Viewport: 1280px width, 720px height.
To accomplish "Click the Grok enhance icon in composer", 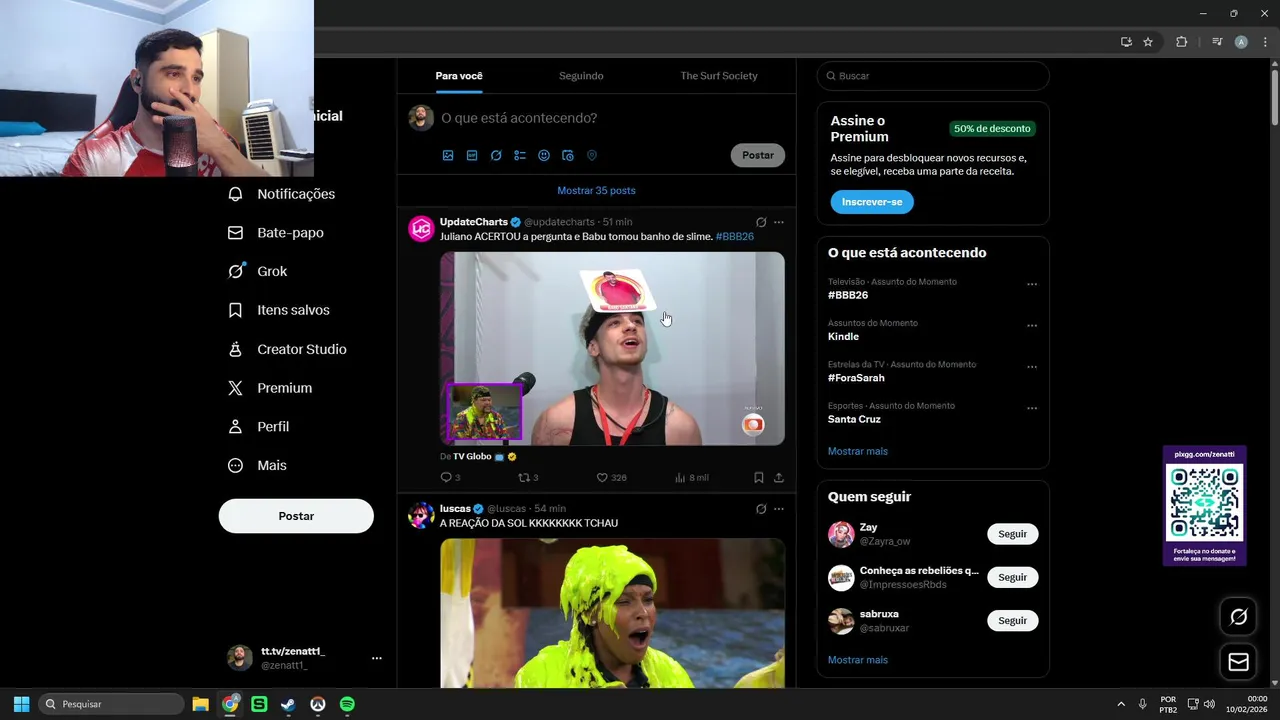I will (x=496, y=155).
